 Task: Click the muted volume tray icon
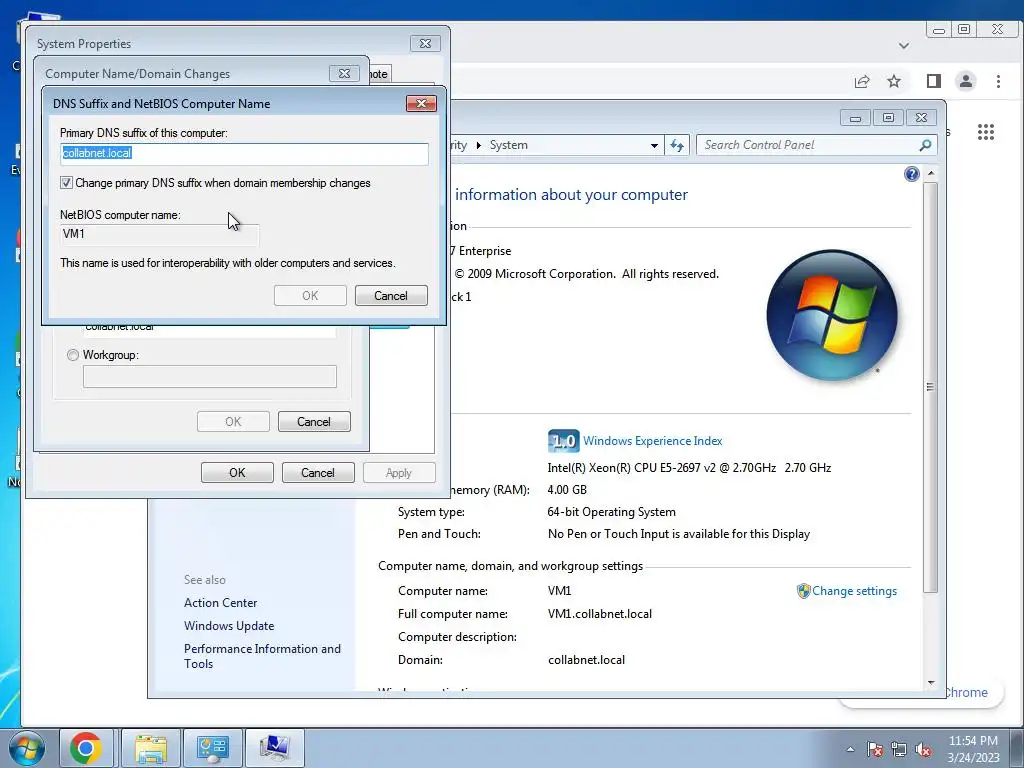[x=923, y=749]
